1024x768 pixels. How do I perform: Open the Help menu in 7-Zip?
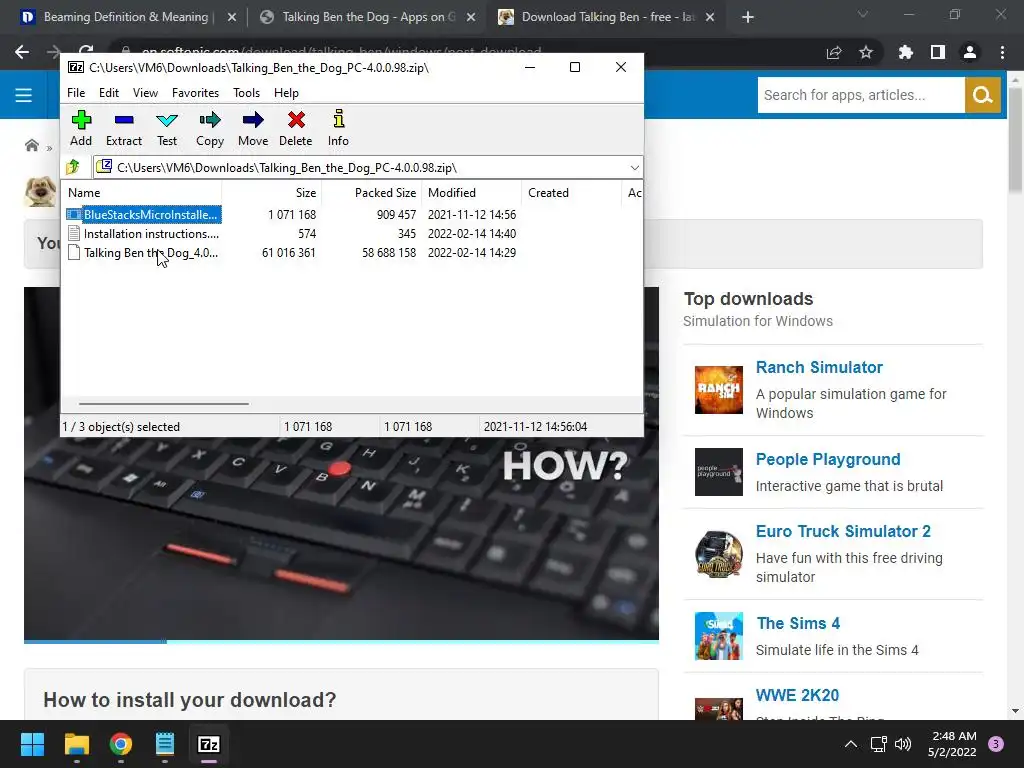[286, 93]
